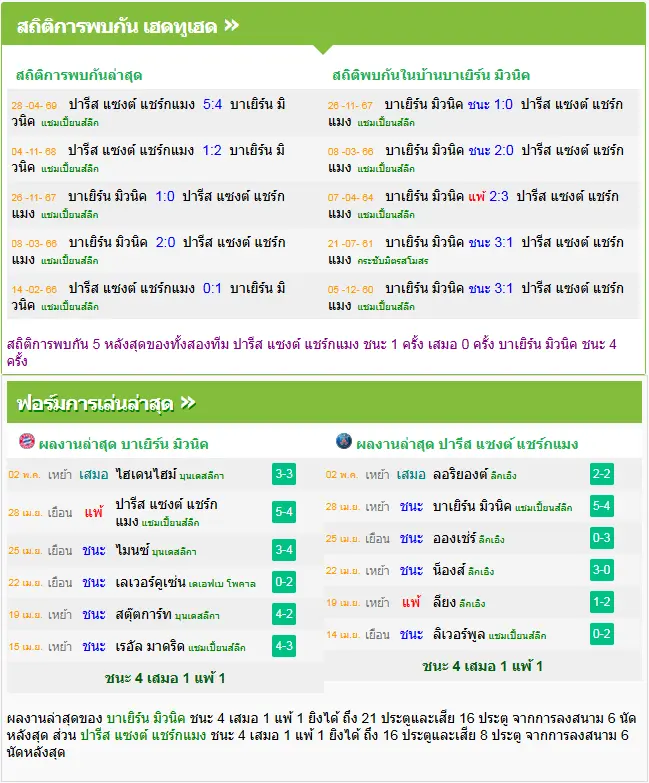Click PSG's 5-4 badge against บาเยิร์น มิวนิค
Image resolution: width=649 pixels, height=783 pixels.
(602, 506)
